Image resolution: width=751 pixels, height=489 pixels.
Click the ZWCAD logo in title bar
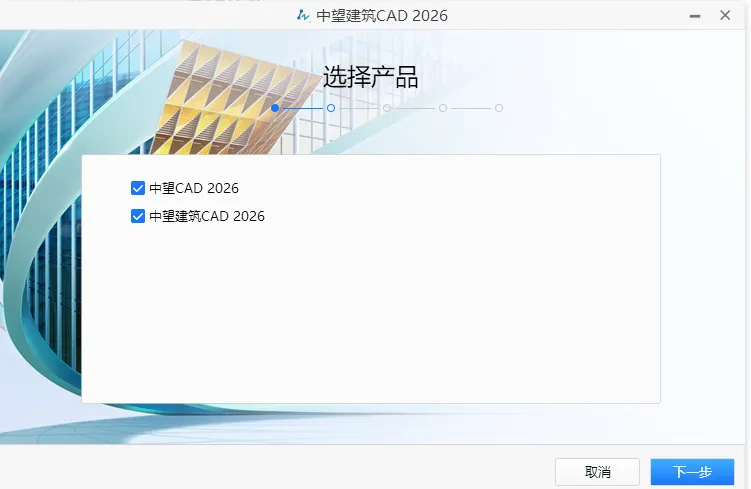click(303, 15)
